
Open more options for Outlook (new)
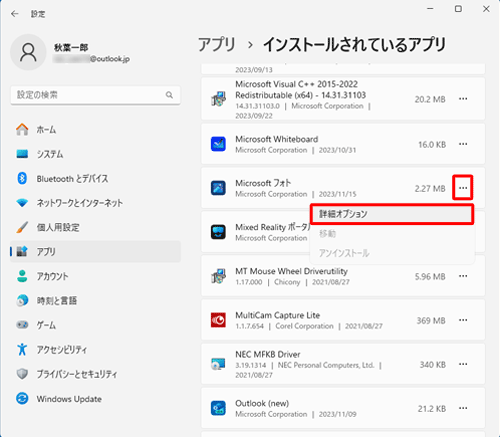[x=463, y=408]
